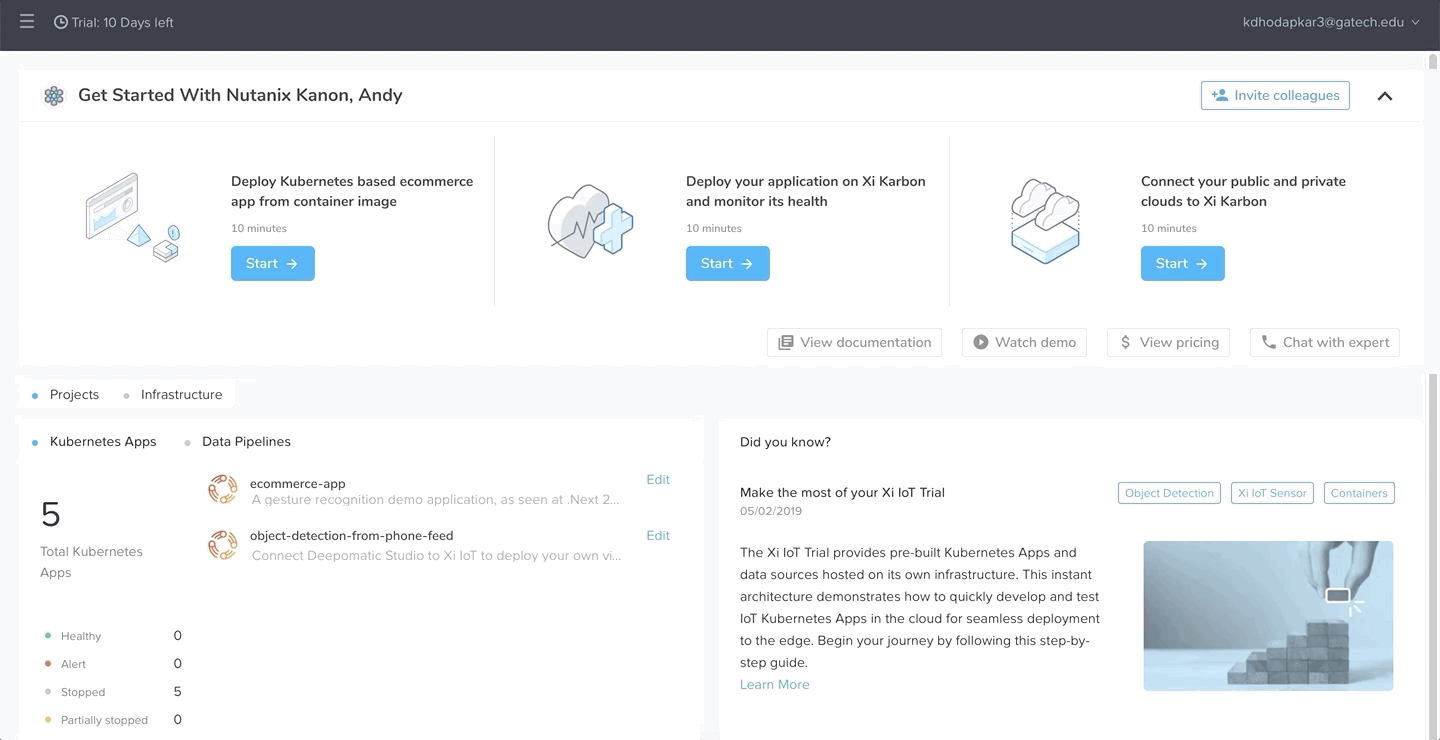Click the ecommerce app dashboard illustration
Viewport: 1440px width, 740px height.
[x=132, y=218]
